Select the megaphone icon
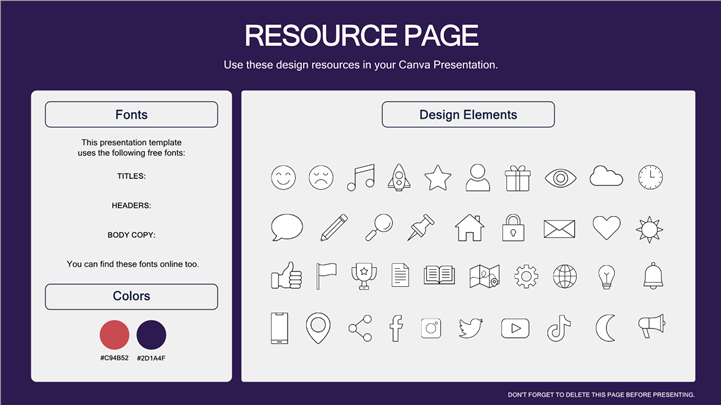 click(651, 325)
